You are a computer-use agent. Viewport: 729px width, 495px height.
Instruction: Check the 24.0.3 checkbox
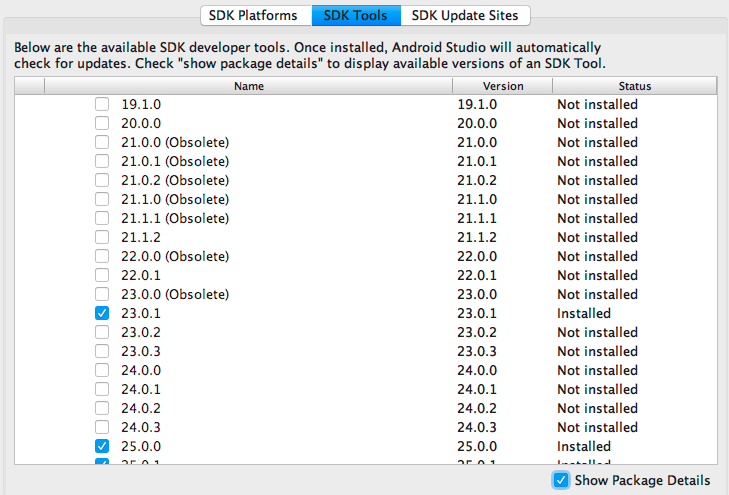pos(102,428)
